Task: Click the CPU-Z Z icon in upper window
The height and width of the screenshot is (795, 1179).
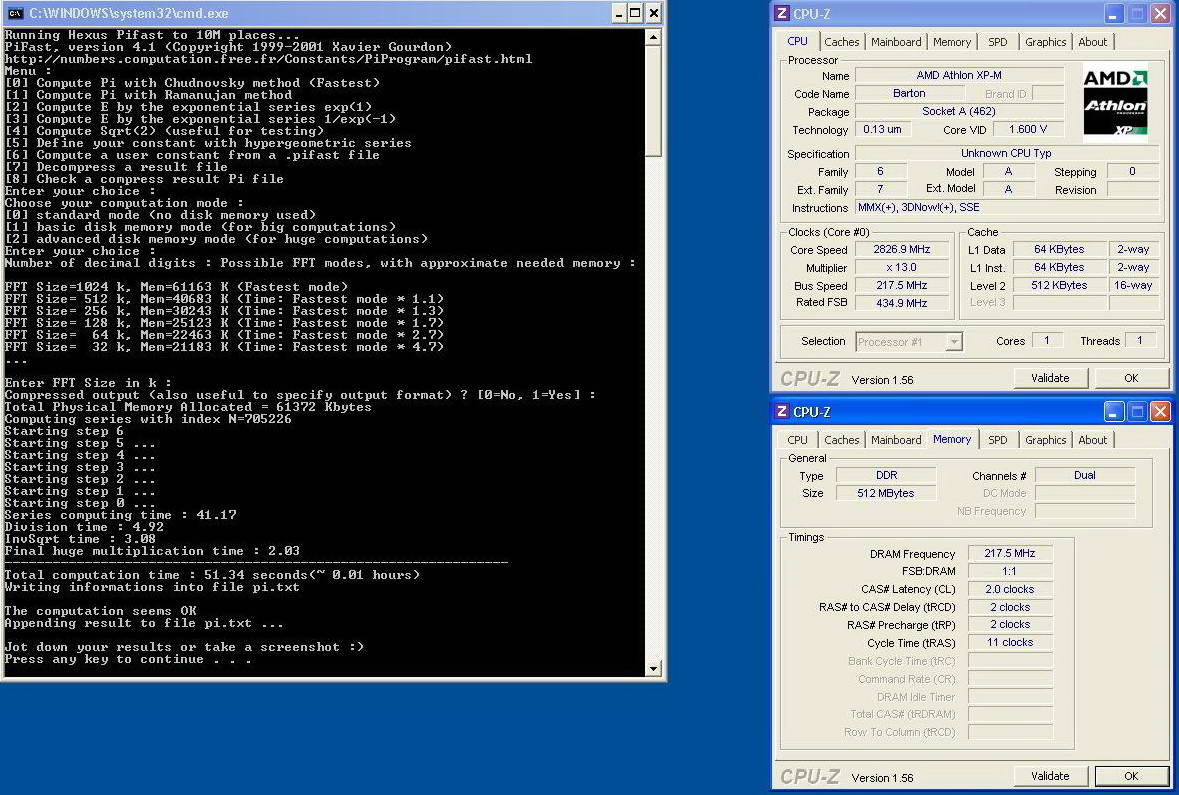Action: pos(782,14)
